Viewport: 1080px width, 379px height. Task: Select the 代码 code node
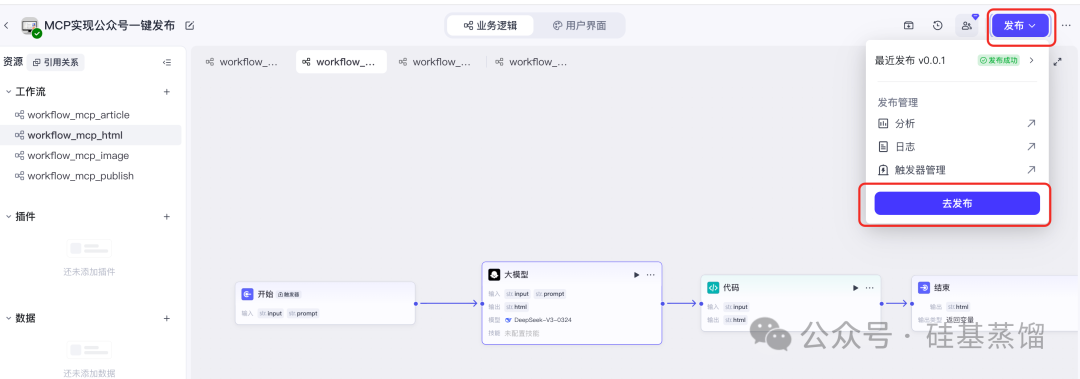click(x=791, y=303)
